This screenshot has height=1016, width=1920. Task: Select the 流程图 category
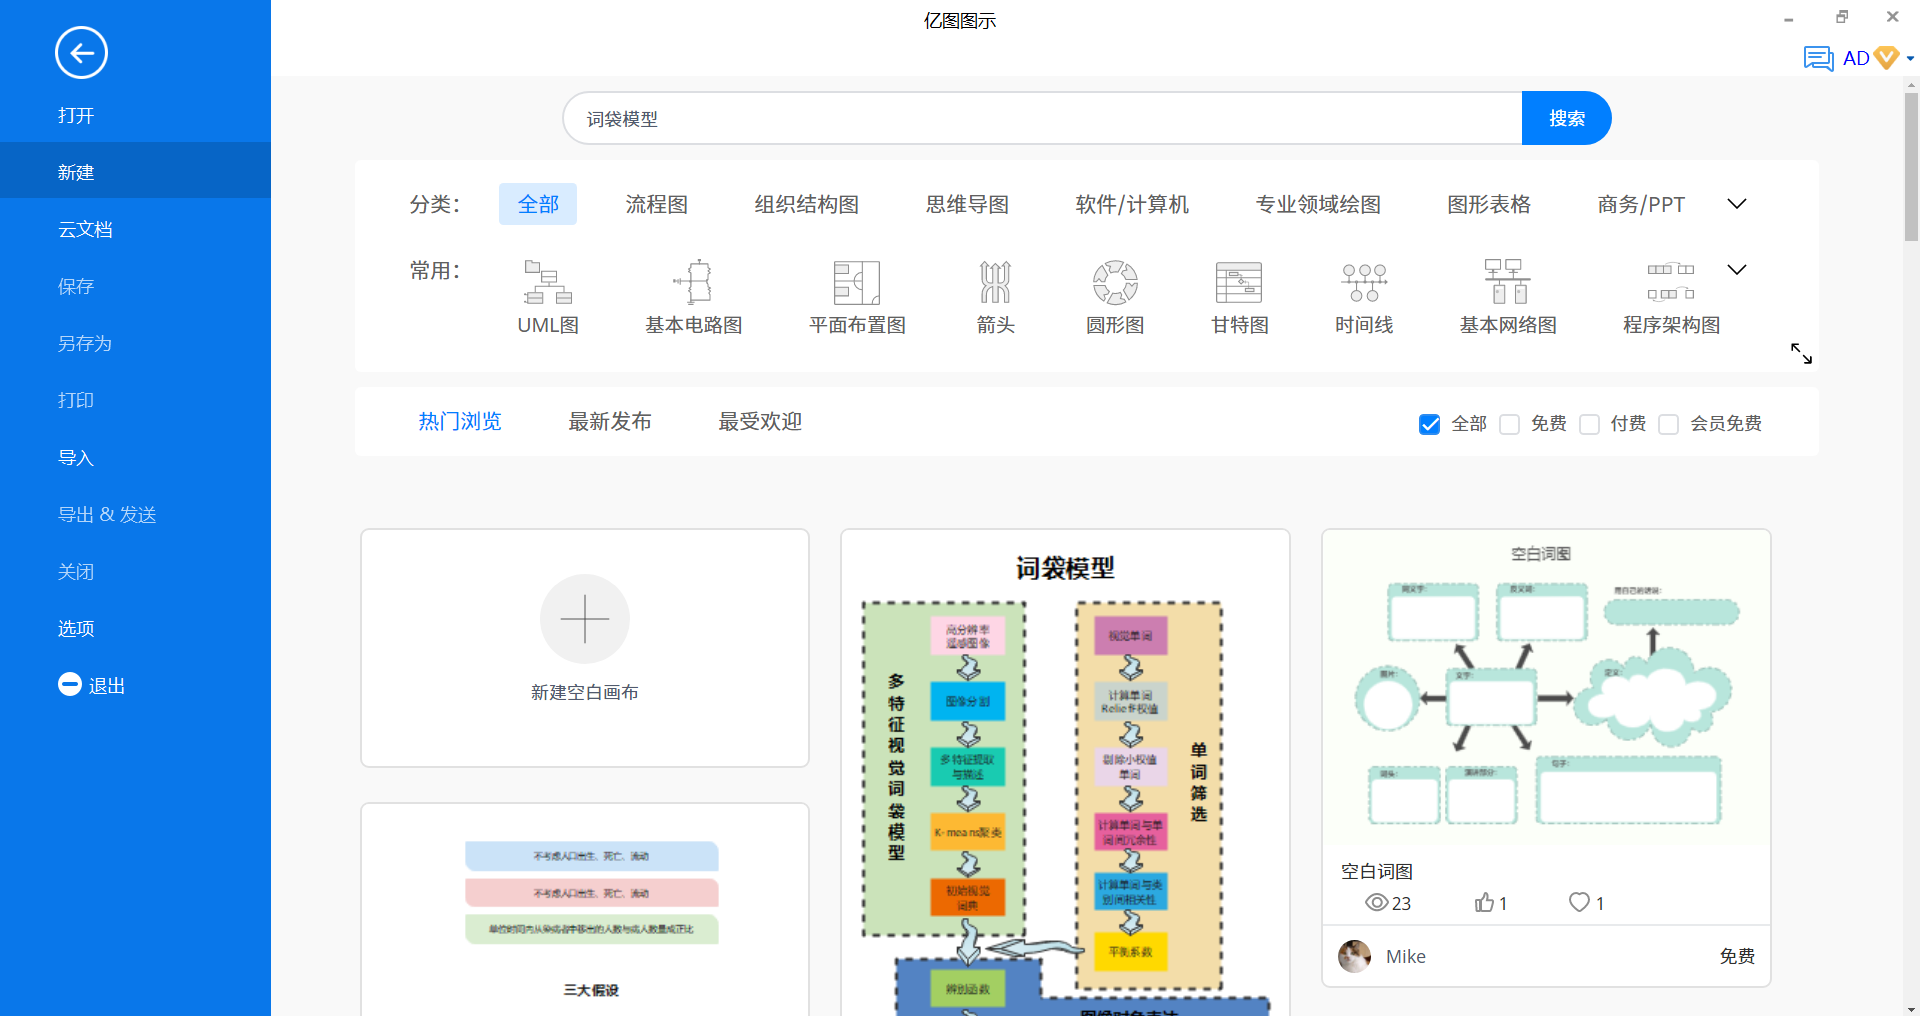pyautogui.click(x=657, y=204)
